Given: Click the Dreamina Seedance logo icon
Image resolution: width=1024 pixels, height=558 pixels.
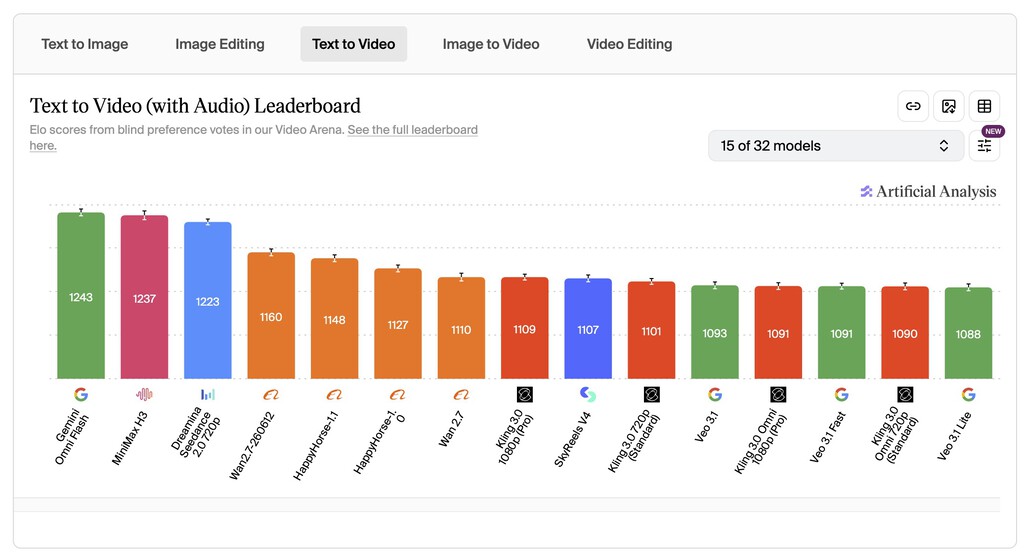Looking at the screenshot, I should click(208, 395).
